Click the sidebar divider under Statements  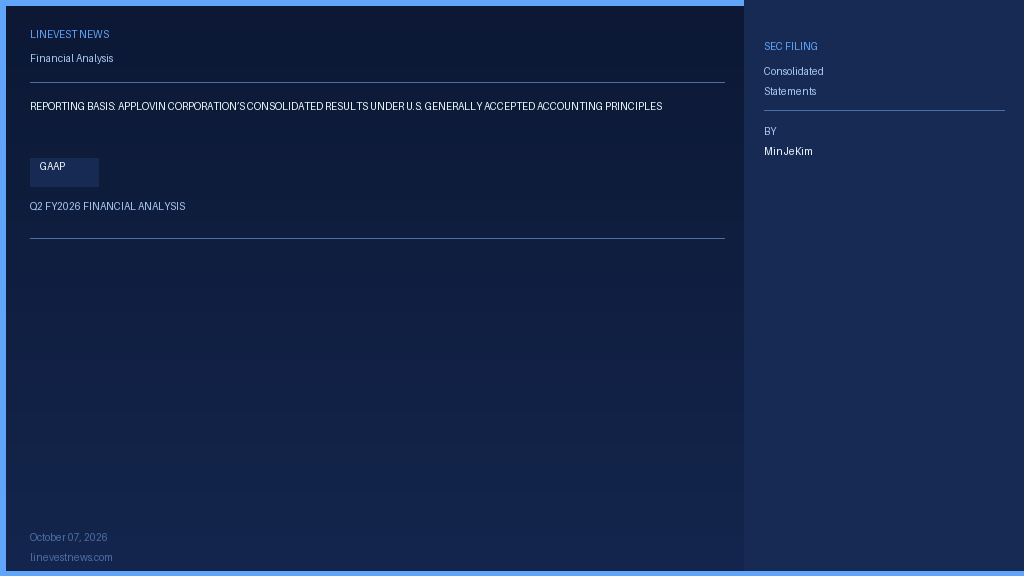(x=884, y=110)
